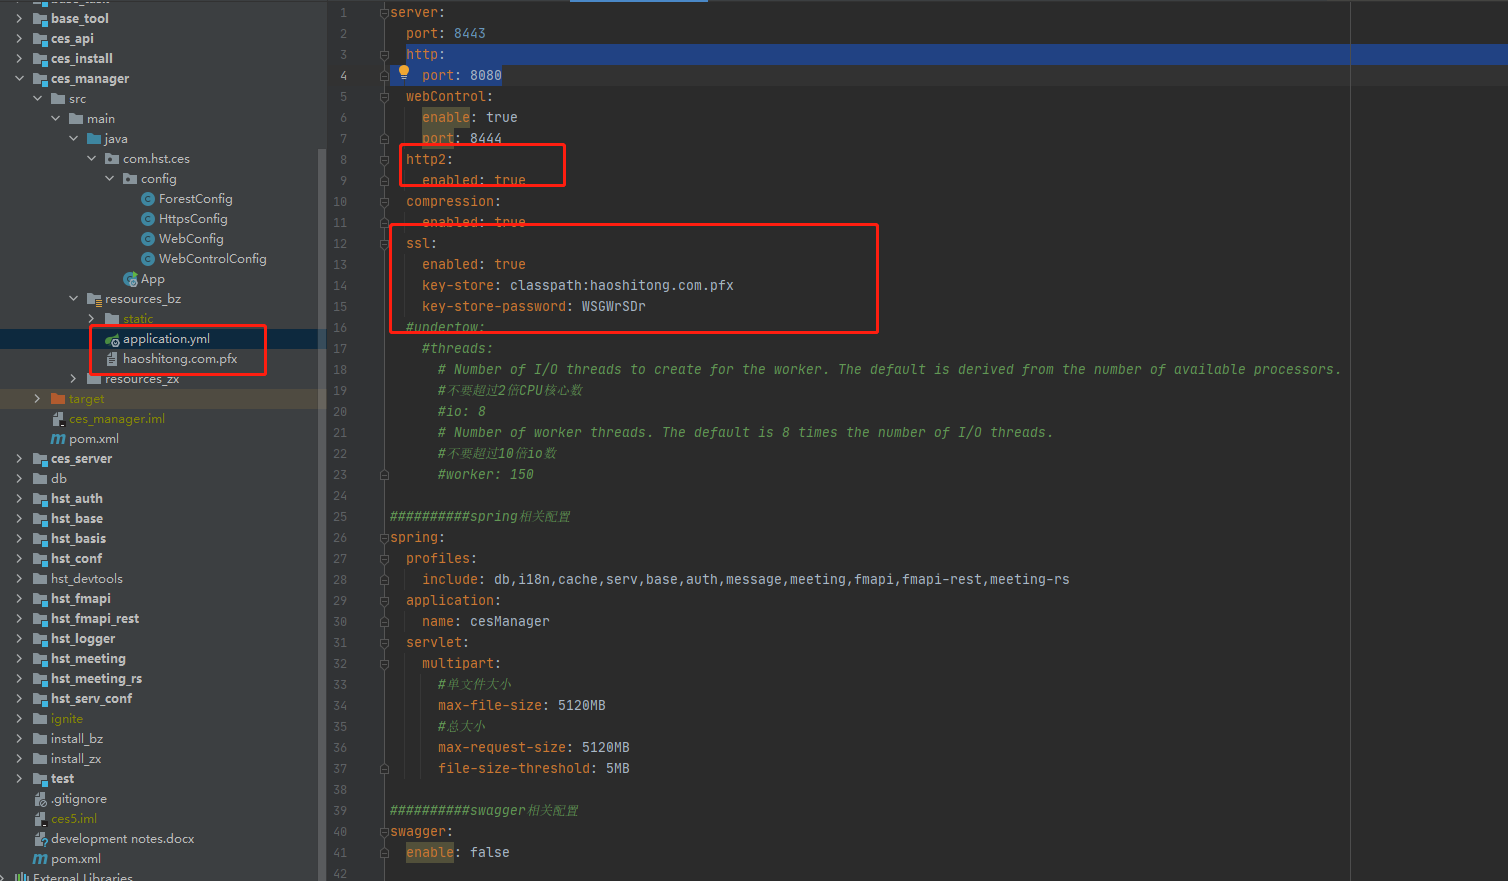Click the com.hst.ces package icon
The height and width of the screenshot is (881, 1508).
112,159
